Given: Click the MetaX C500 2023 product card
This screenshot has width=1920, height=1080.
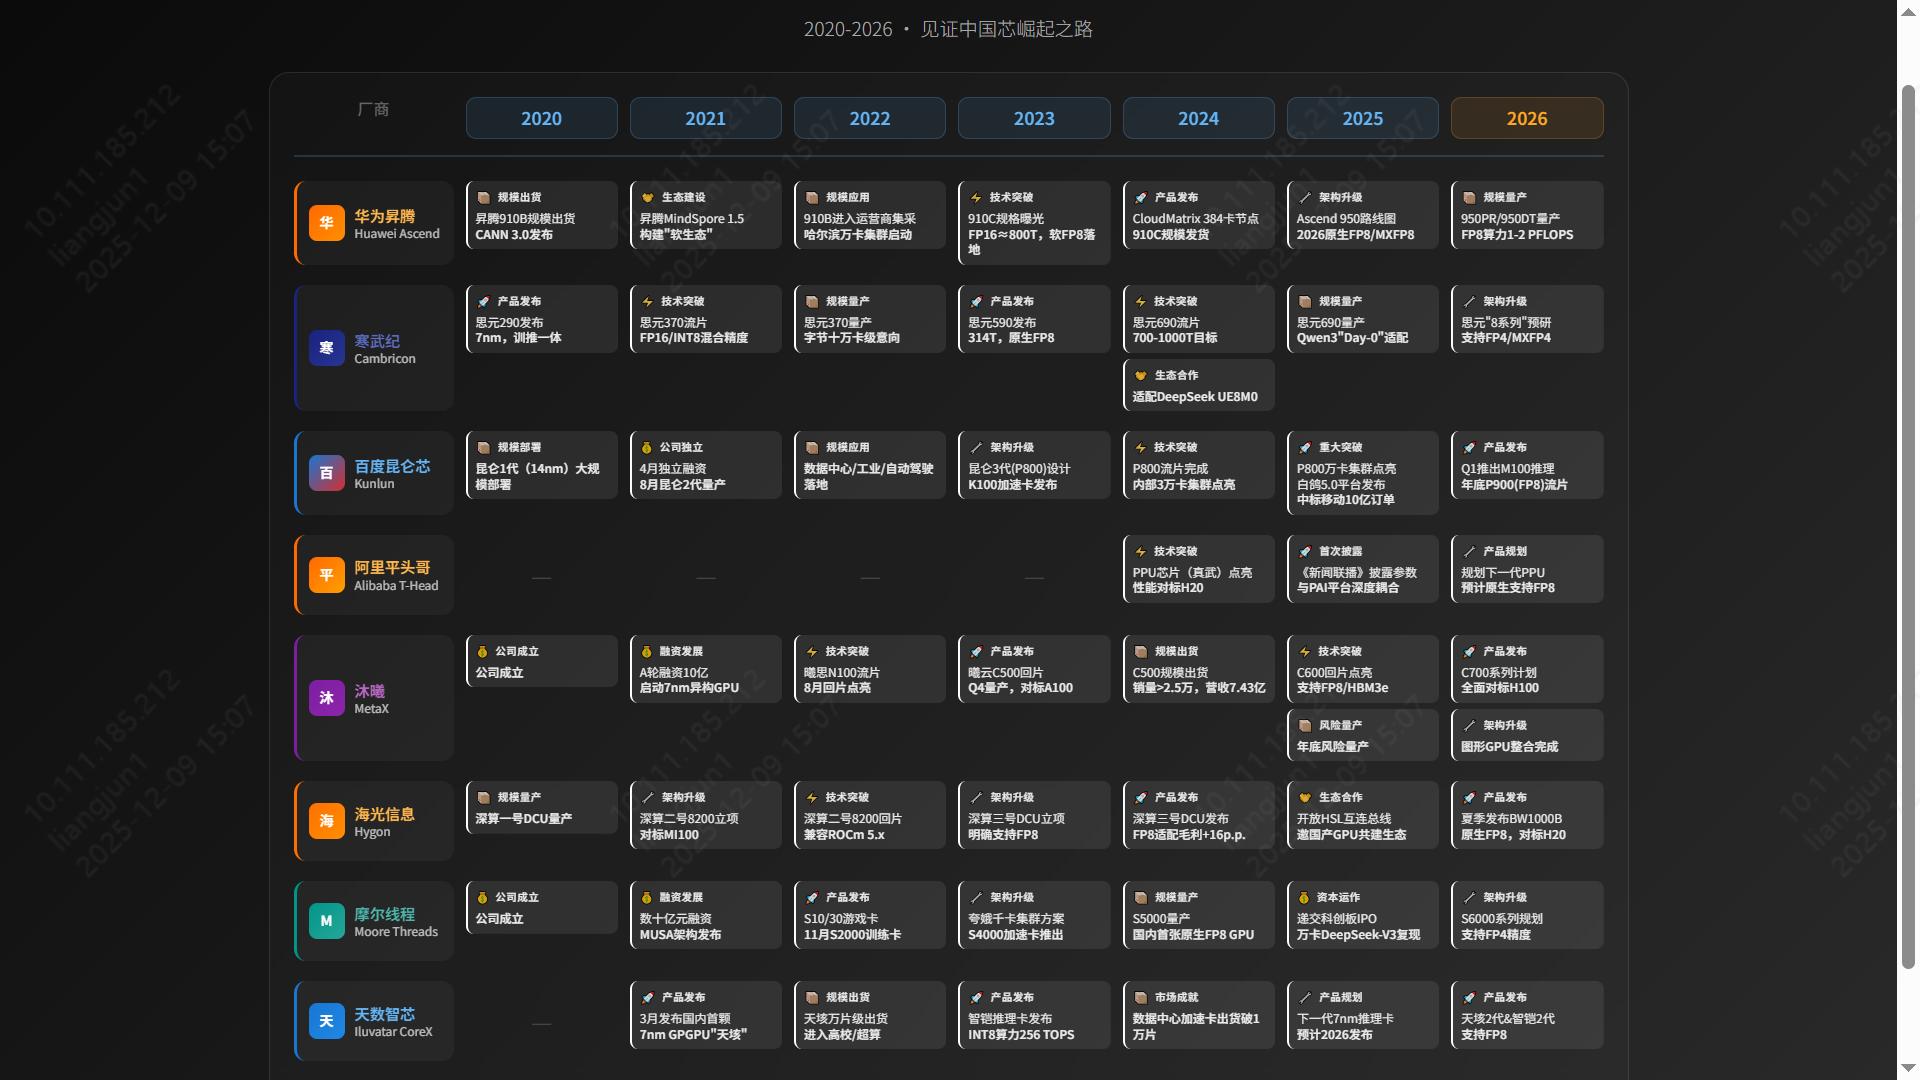Looking at the screenshot, I should (1034, 669).
